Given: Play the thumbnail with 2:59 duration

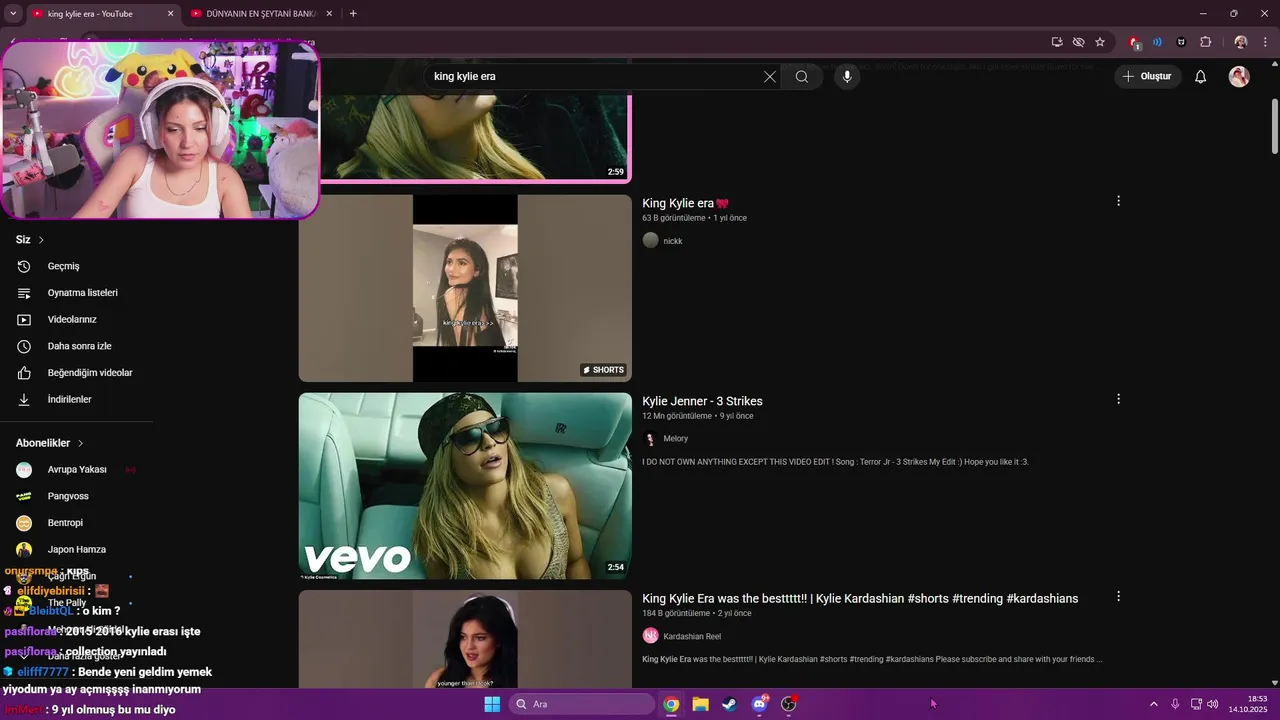Looking at the screenshot, I should 475,138.
